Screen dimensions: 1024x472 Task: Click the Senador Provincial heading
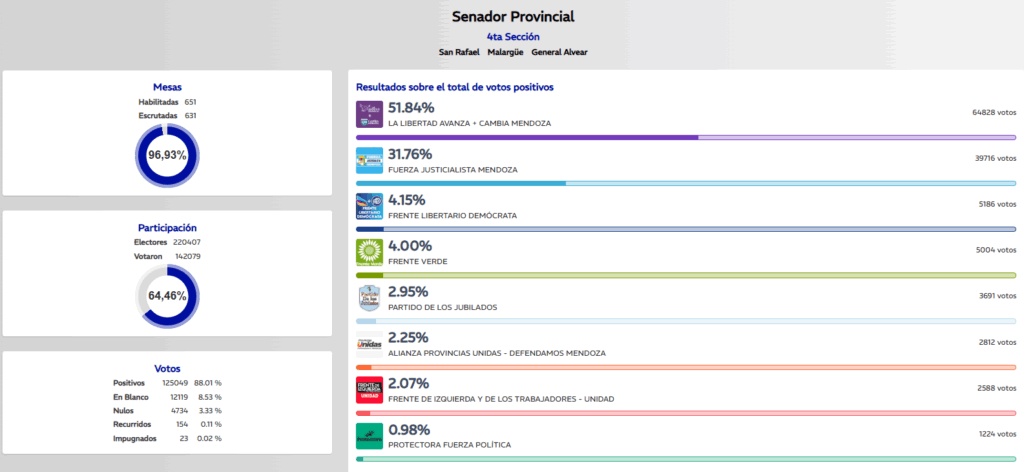(513, 16)
